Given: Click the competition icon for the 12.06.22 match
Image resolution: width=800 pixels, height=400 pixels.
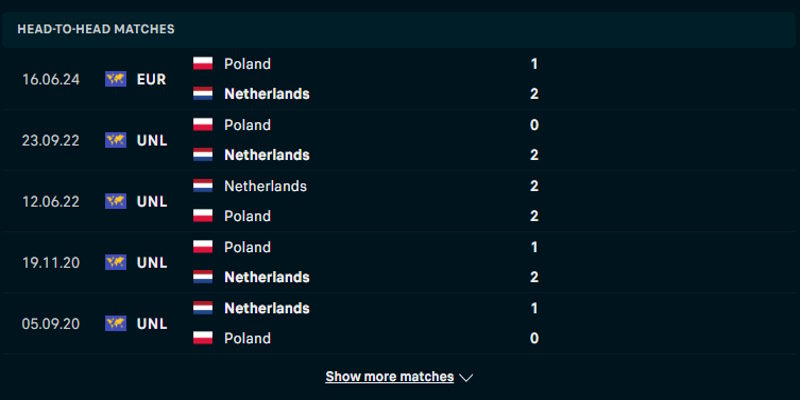Looking at the screenshot, I should (x=115, y=201).
